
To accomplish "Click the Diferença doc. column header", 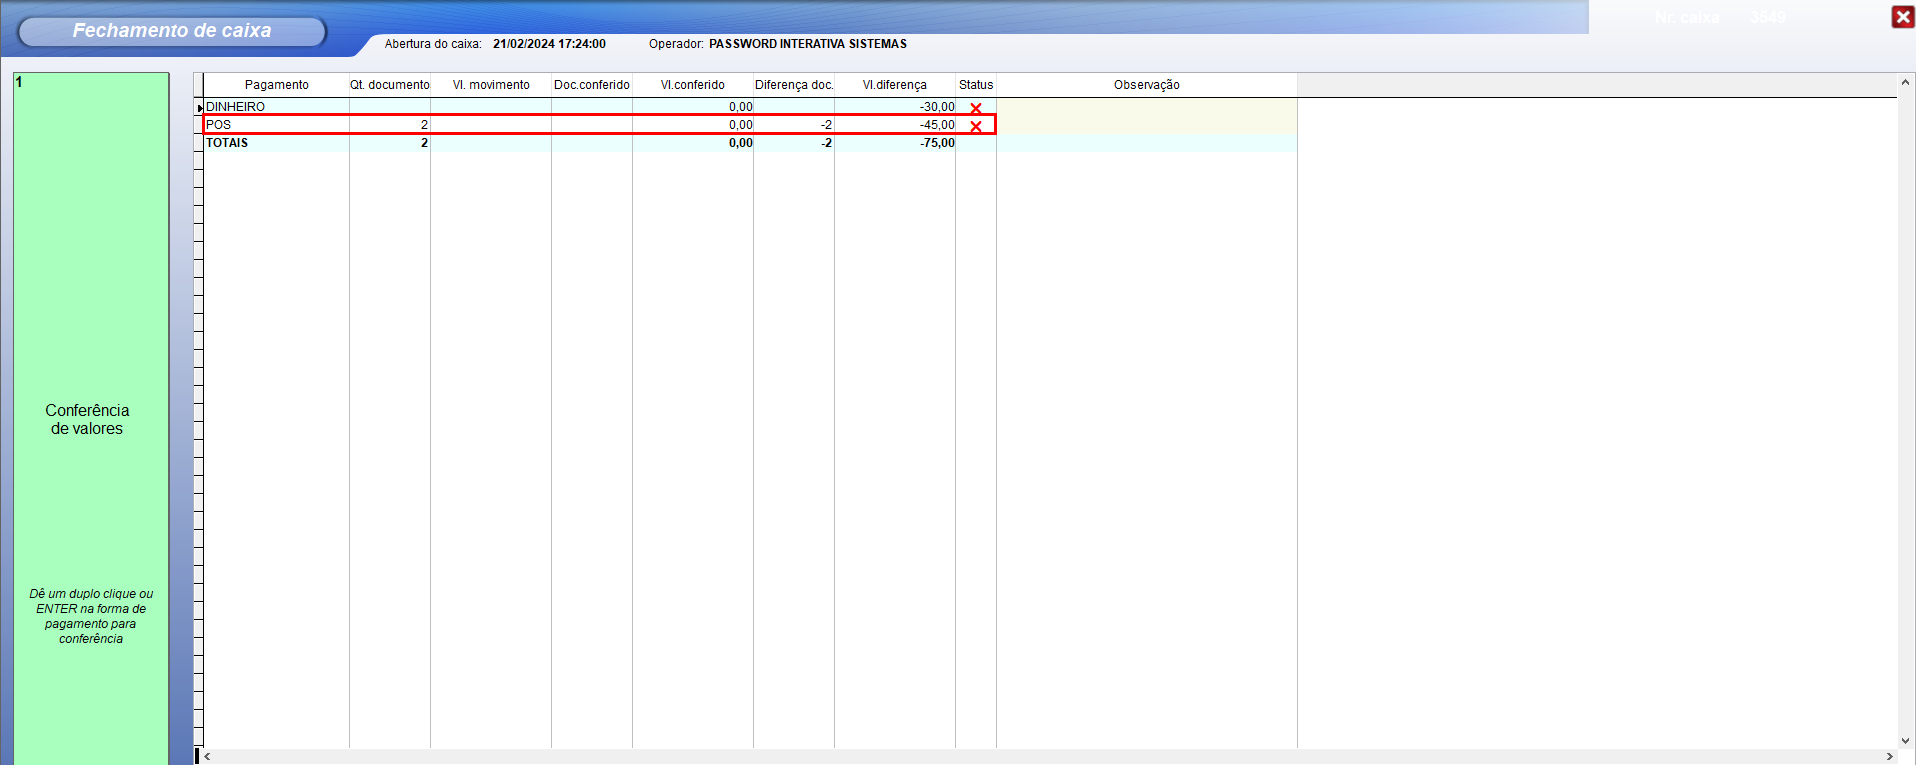I will tap(794, 85).
